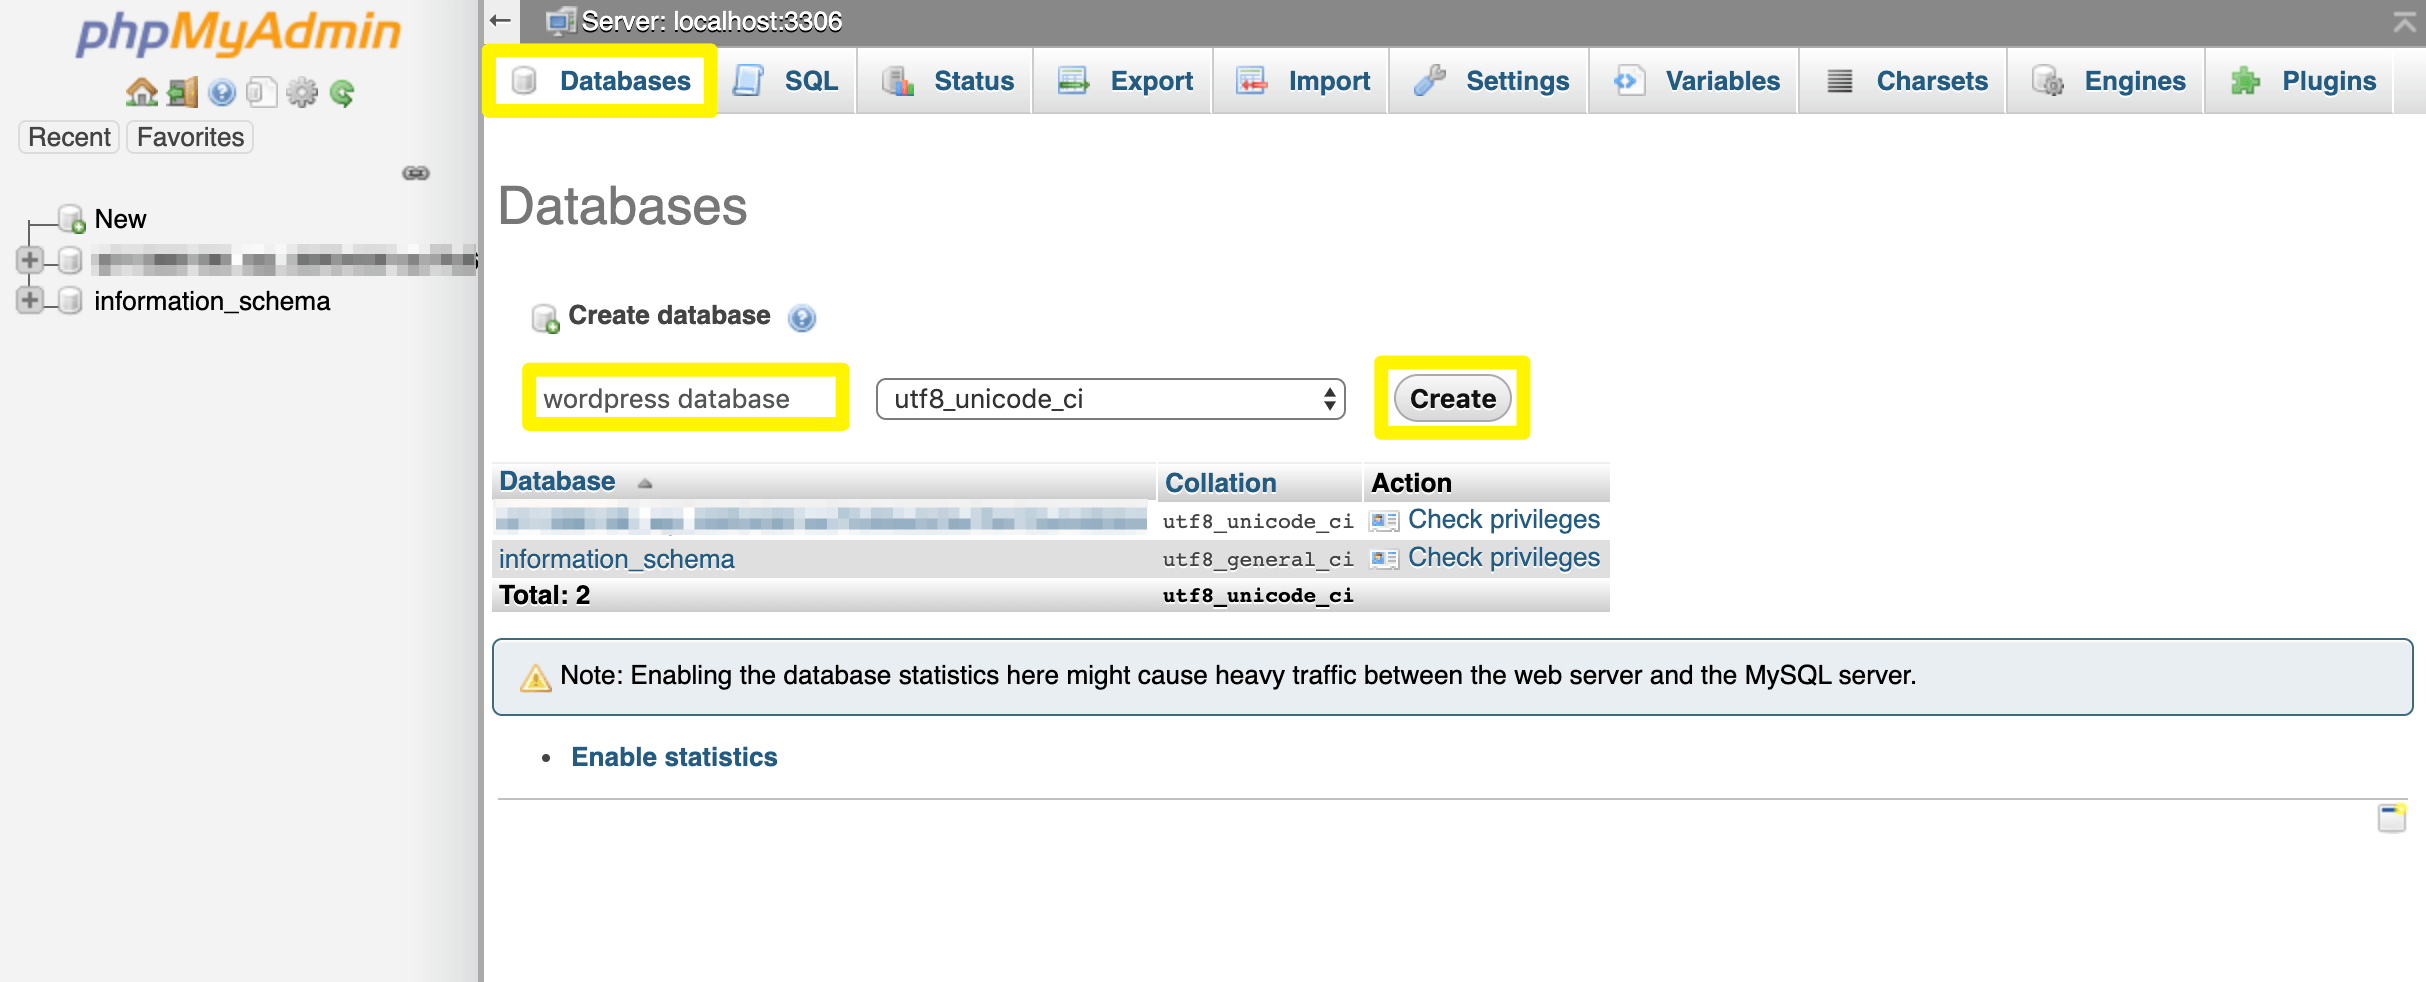This screenshot has height=982, width=2426.
Task: Open the Databases tab
Action: point(600,81)
